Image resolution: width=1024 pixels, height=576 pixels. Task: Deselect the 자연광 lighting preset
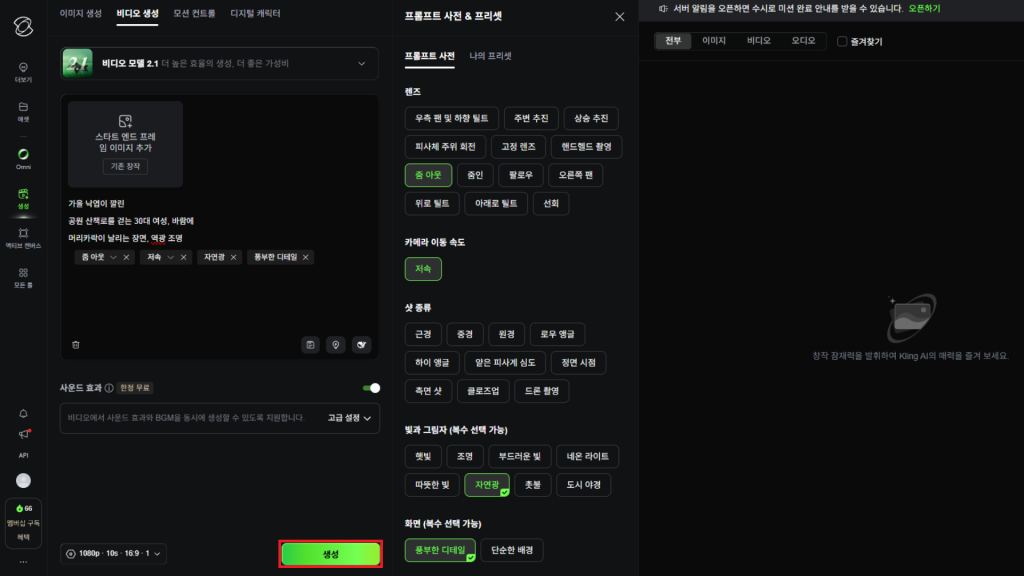click(x=488, y=484)
